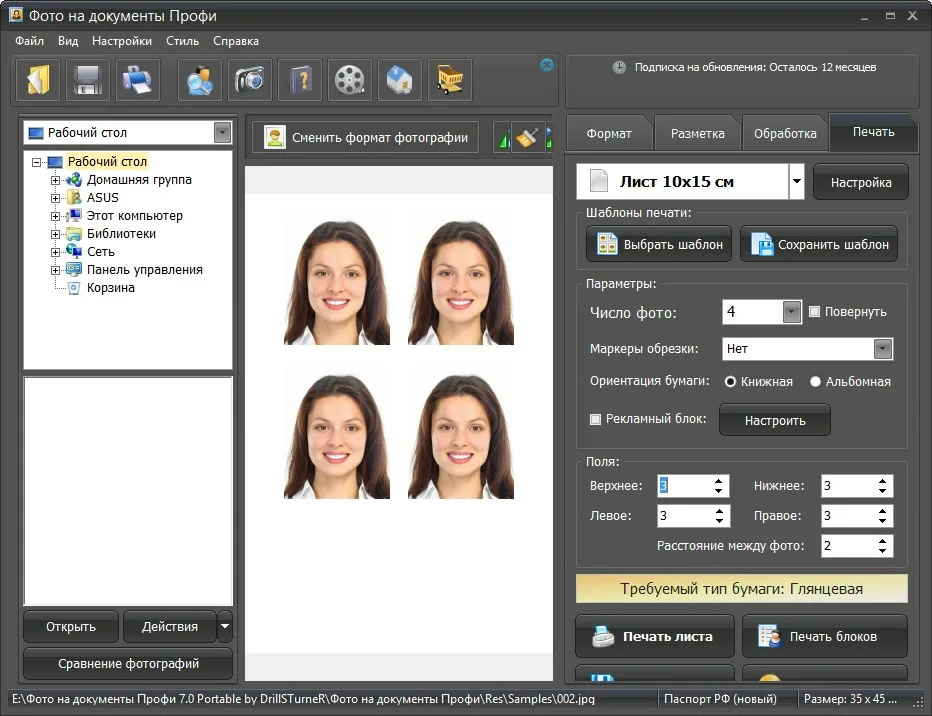This screenshot has height=716, width=932.
Task: Toggle the Рекламный блок checkbox
Action: [x=596, y=419]
